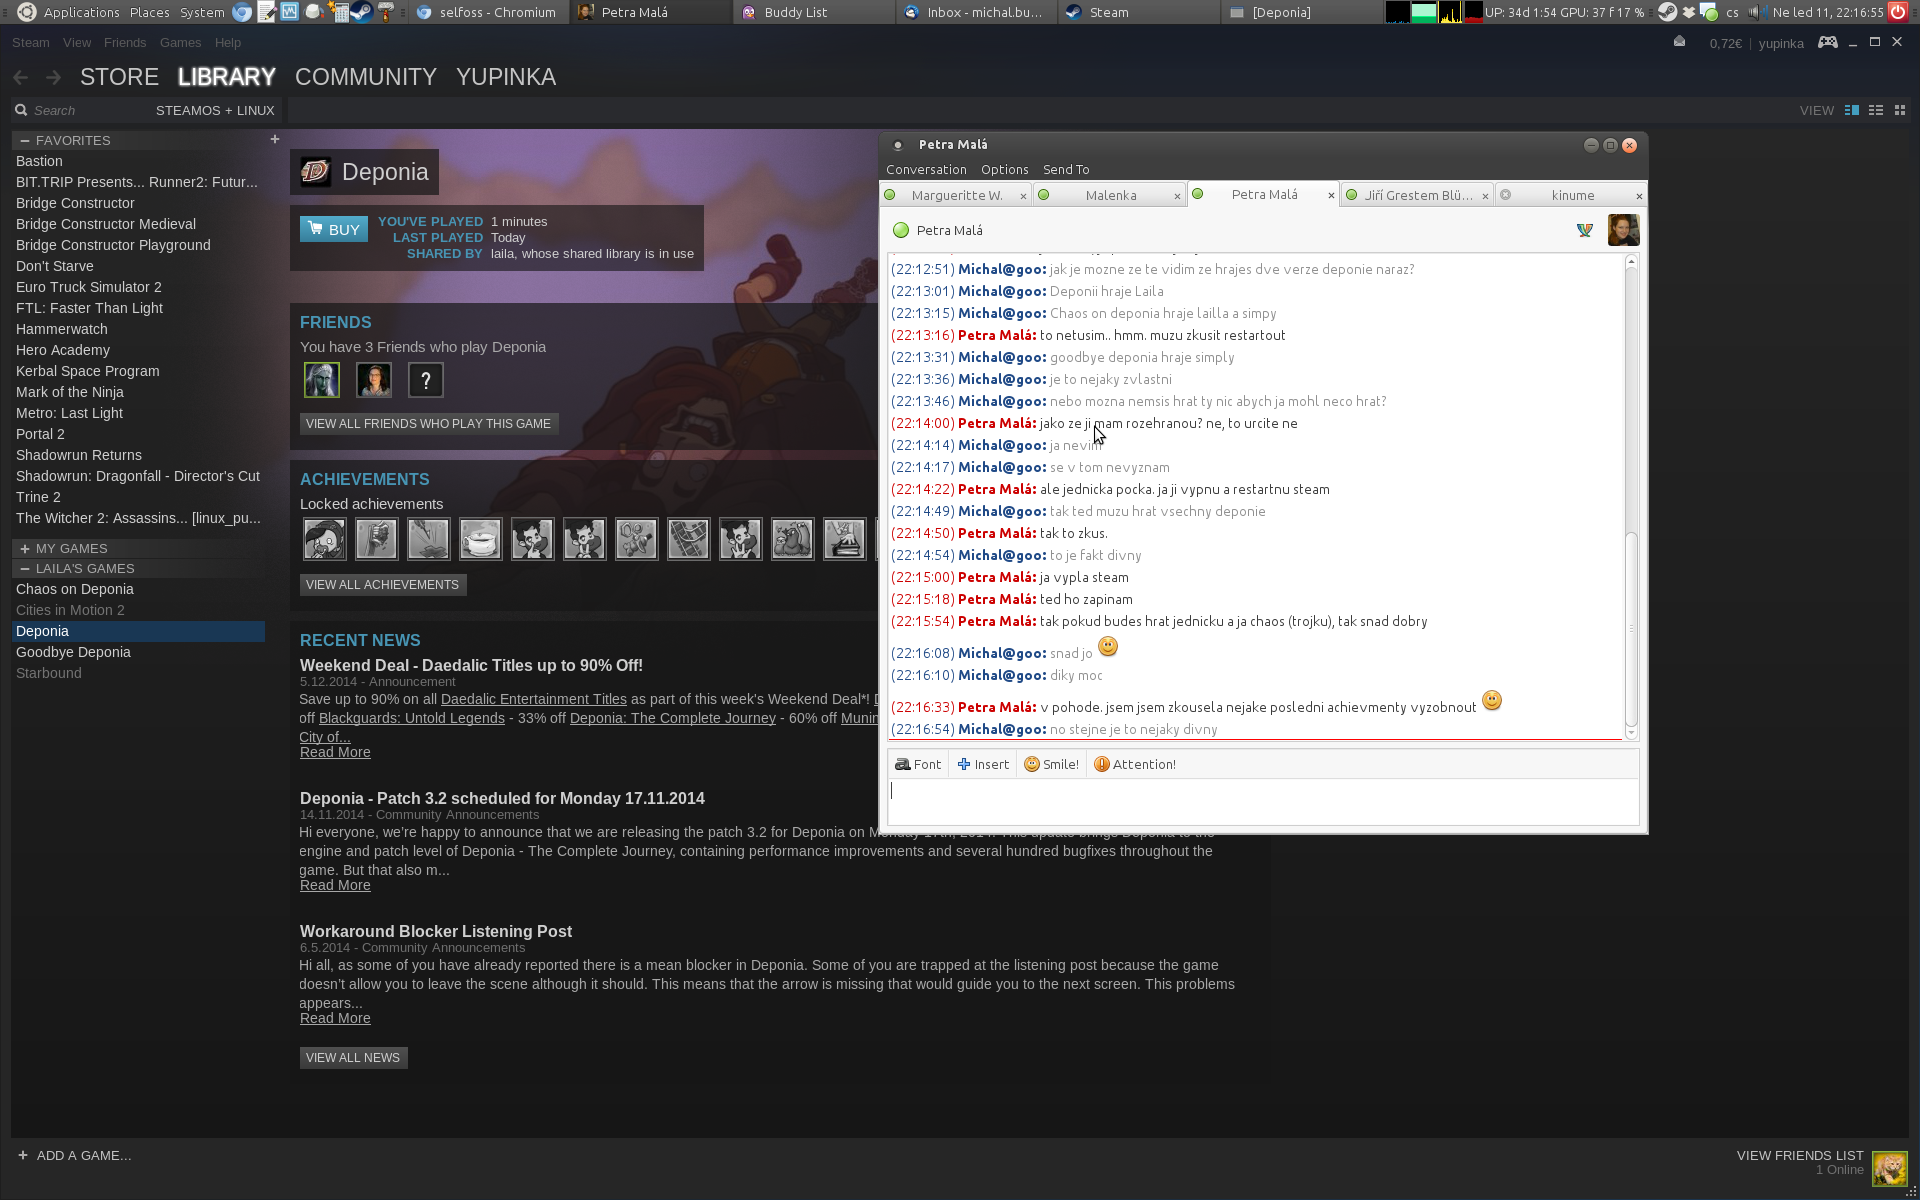Viewport: 1920px width, 1200px height.
Task: Click the VIEW ALL NEWS button
Action: (353, 1058)
